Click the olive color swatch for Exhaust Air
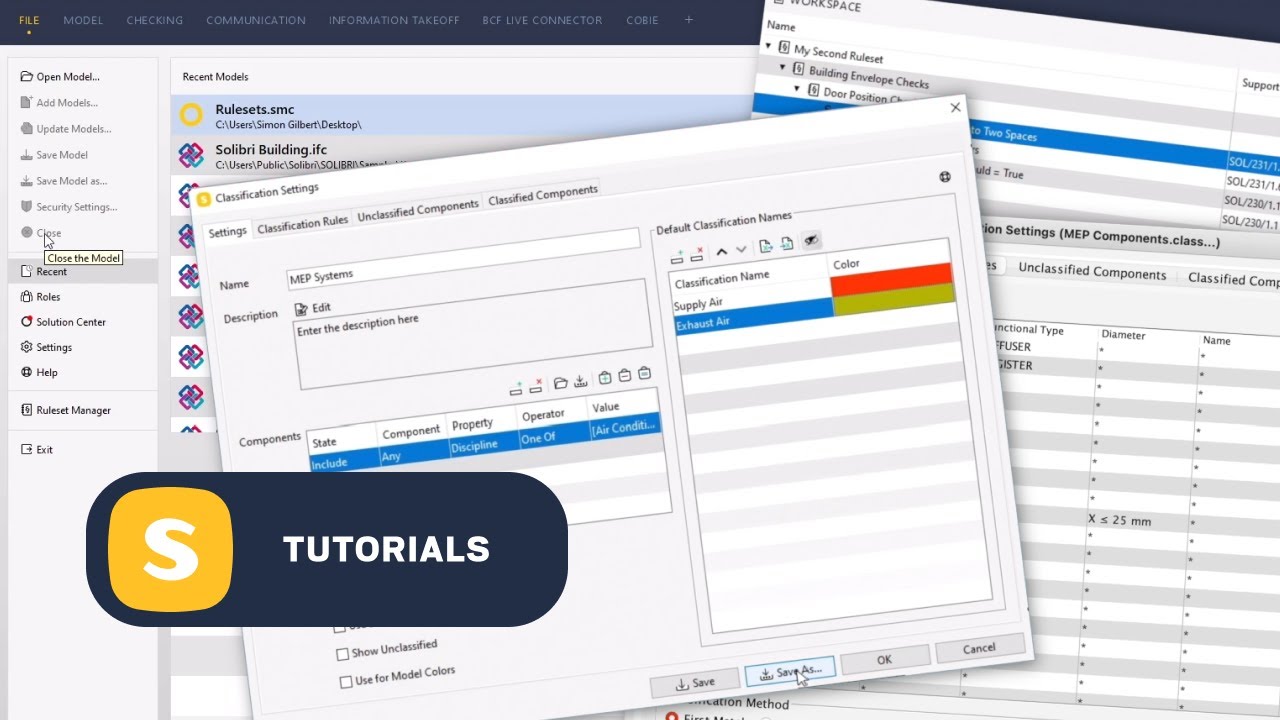This screenshot has height=720, width=1280. pos(894,298)
